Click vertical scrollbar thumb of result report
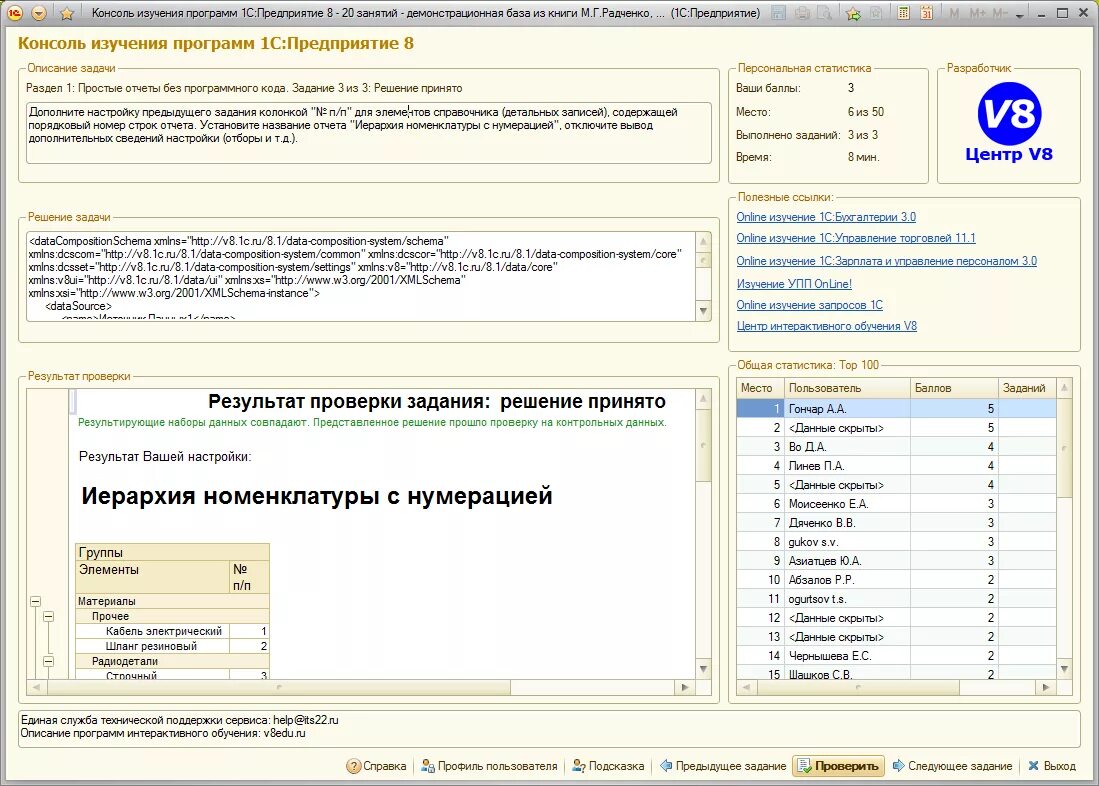The width and height of the screenshot is (1099, 786). point(703,445)
